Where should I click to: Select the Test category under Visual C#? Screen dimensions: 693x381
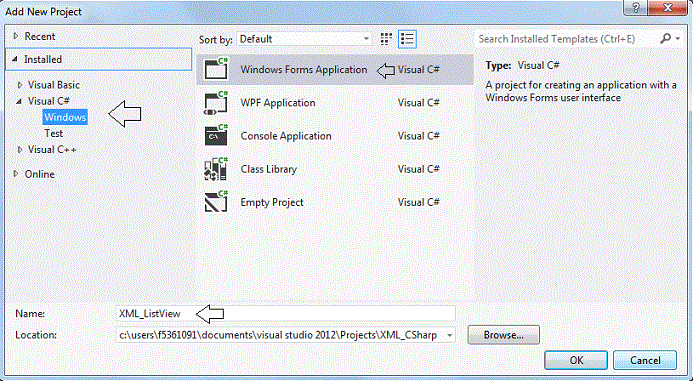click(x=53, y=133)
